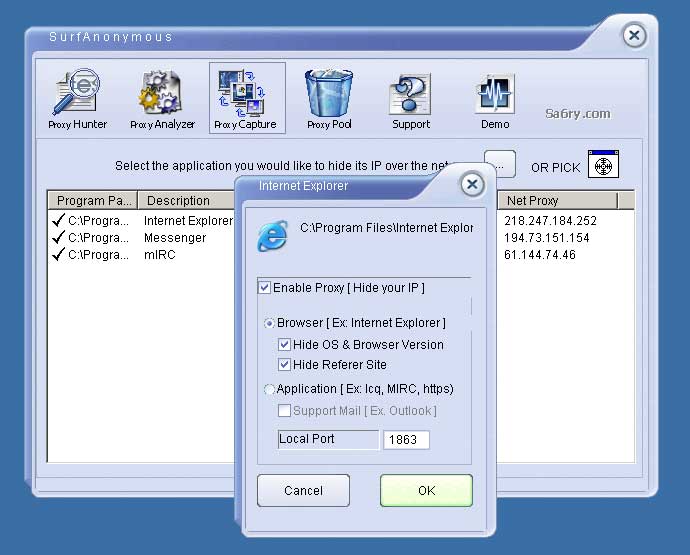
Task: Uncheck Hide OS & Browser Version
Action: point(284,345)
